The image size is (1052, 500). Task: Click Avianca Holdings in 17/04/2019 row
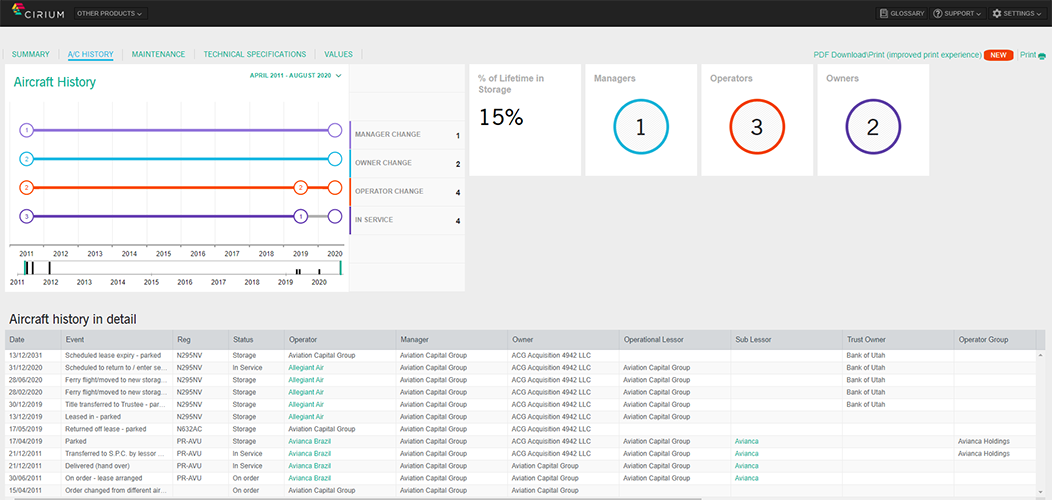coord(984,442)
